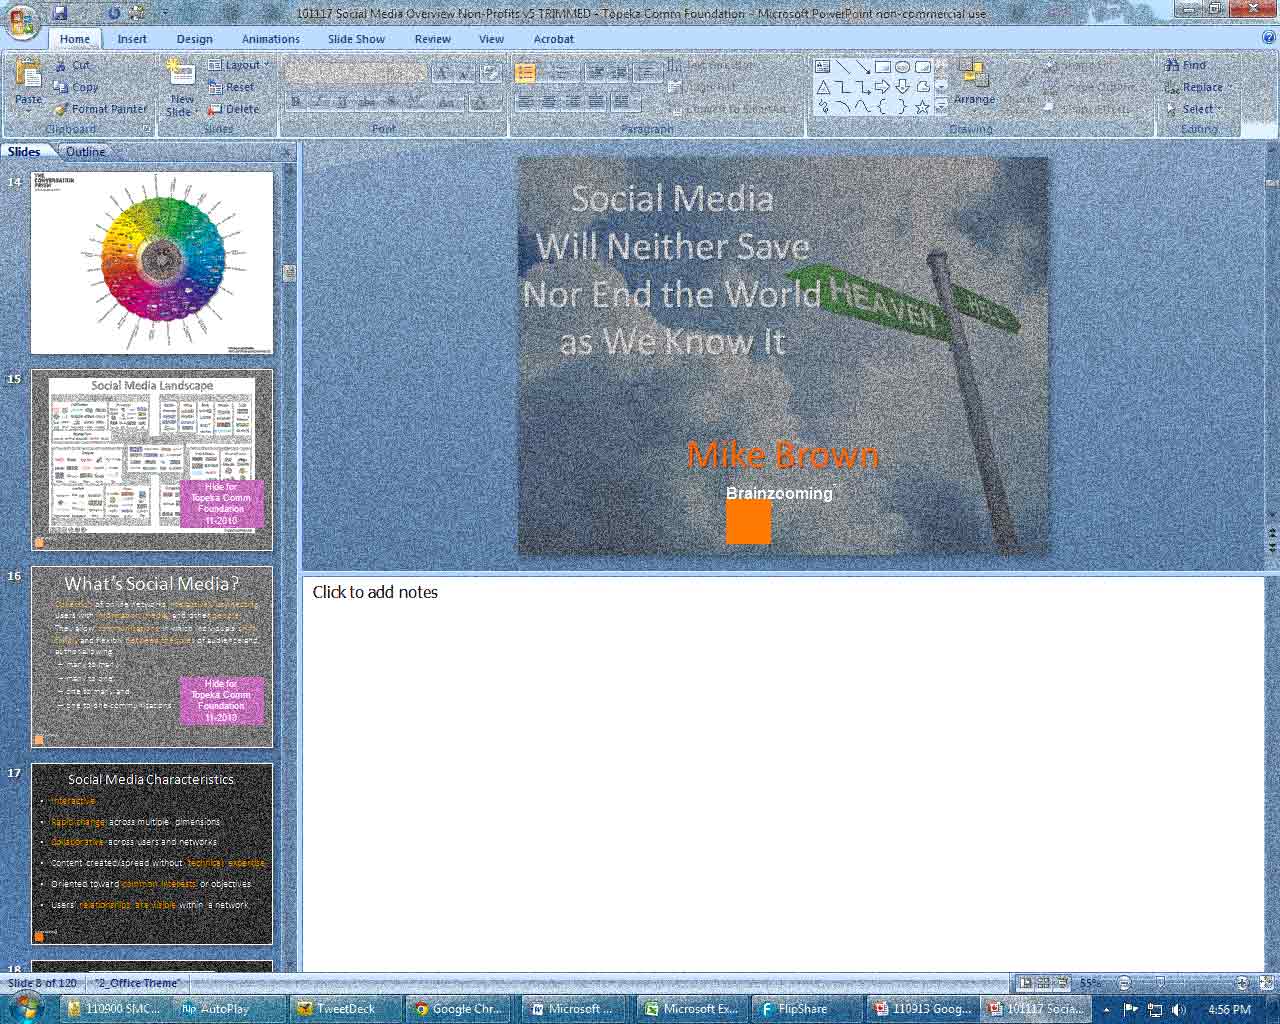Click to add notes field
1280x1024 pixels.
(783, 772)
